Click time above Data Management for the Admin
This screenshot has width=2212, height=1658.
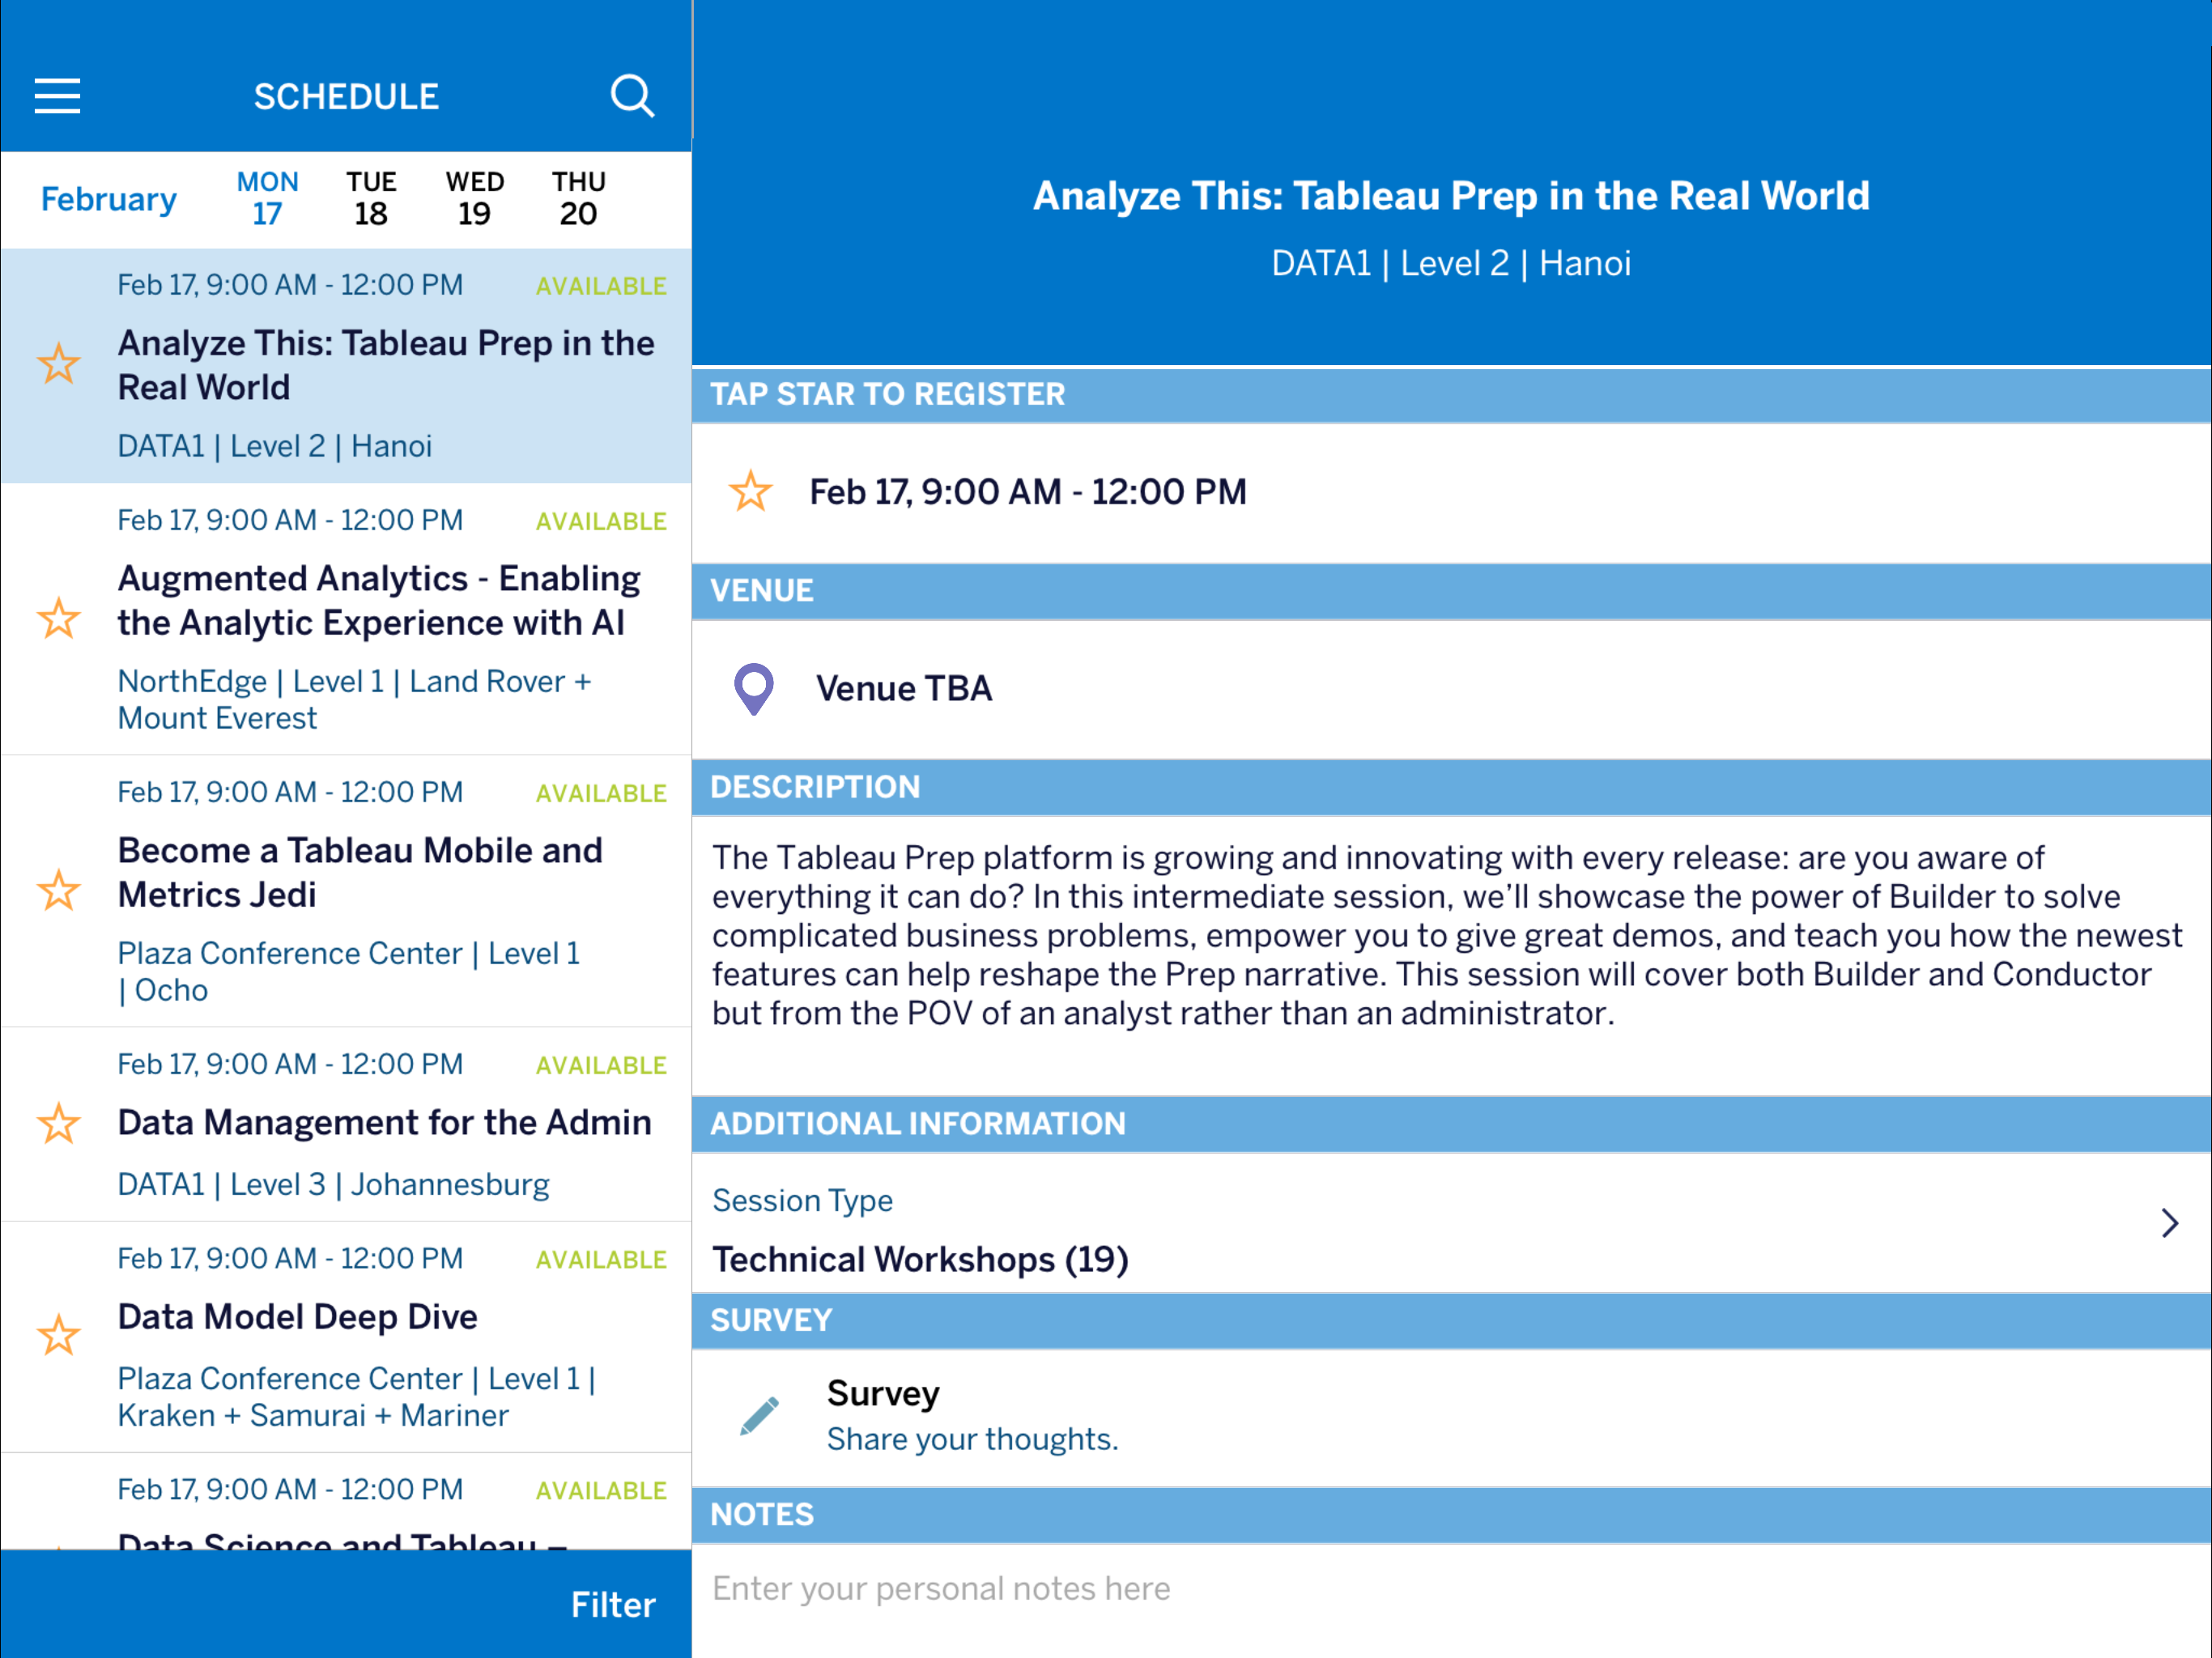point(290,1064)
